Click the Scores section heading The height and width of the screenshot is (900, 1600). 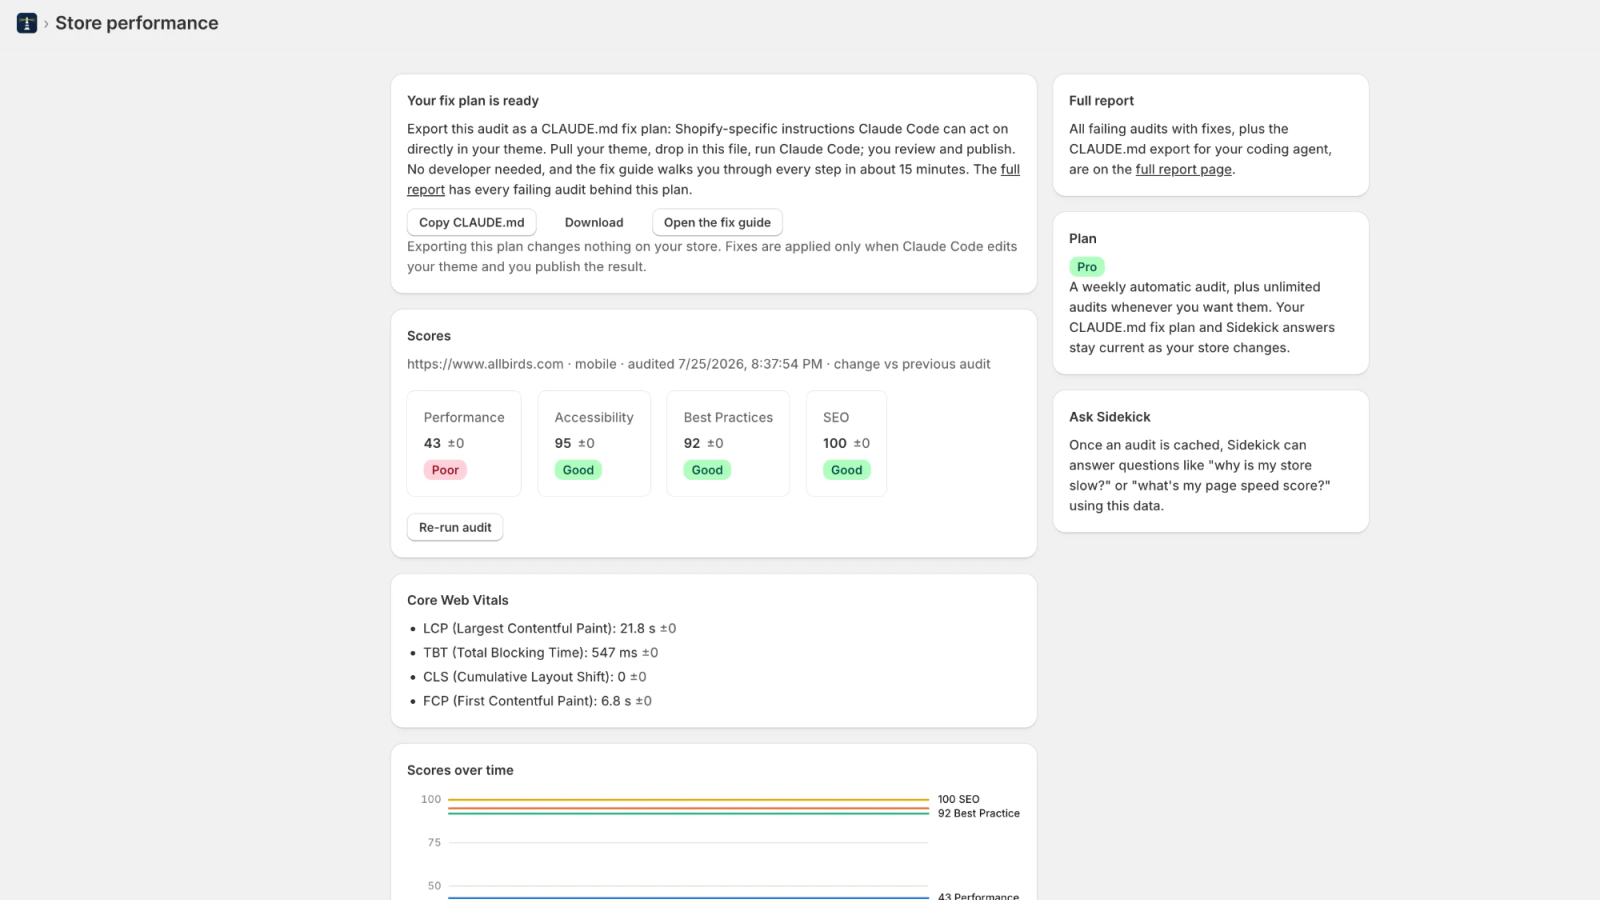point(429,336)
